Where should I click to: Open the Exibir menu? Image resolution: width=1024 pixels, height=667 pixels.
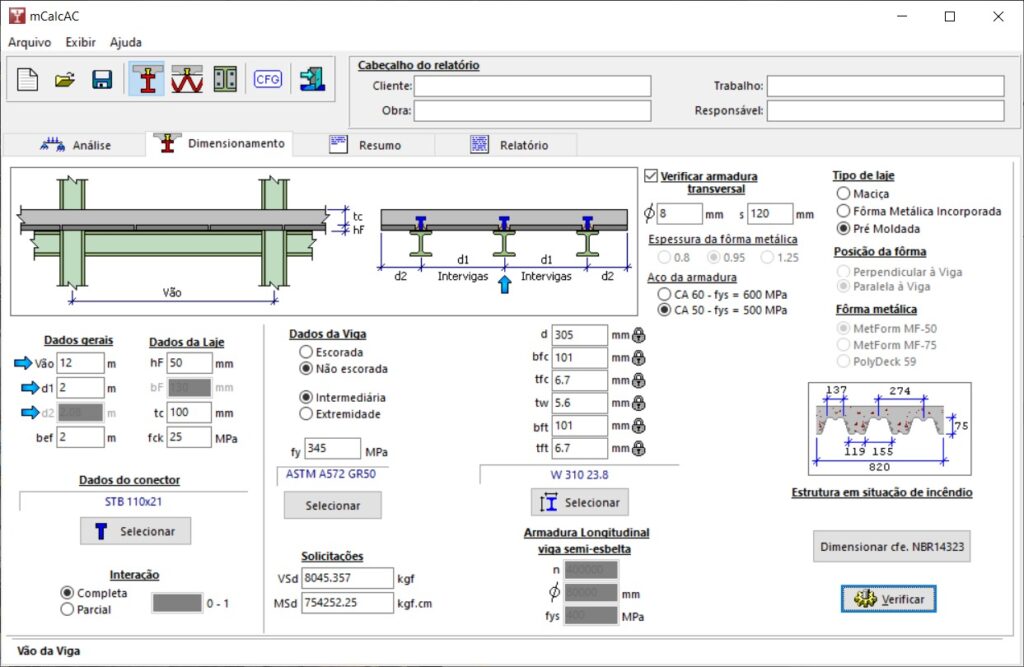[80, 42]
